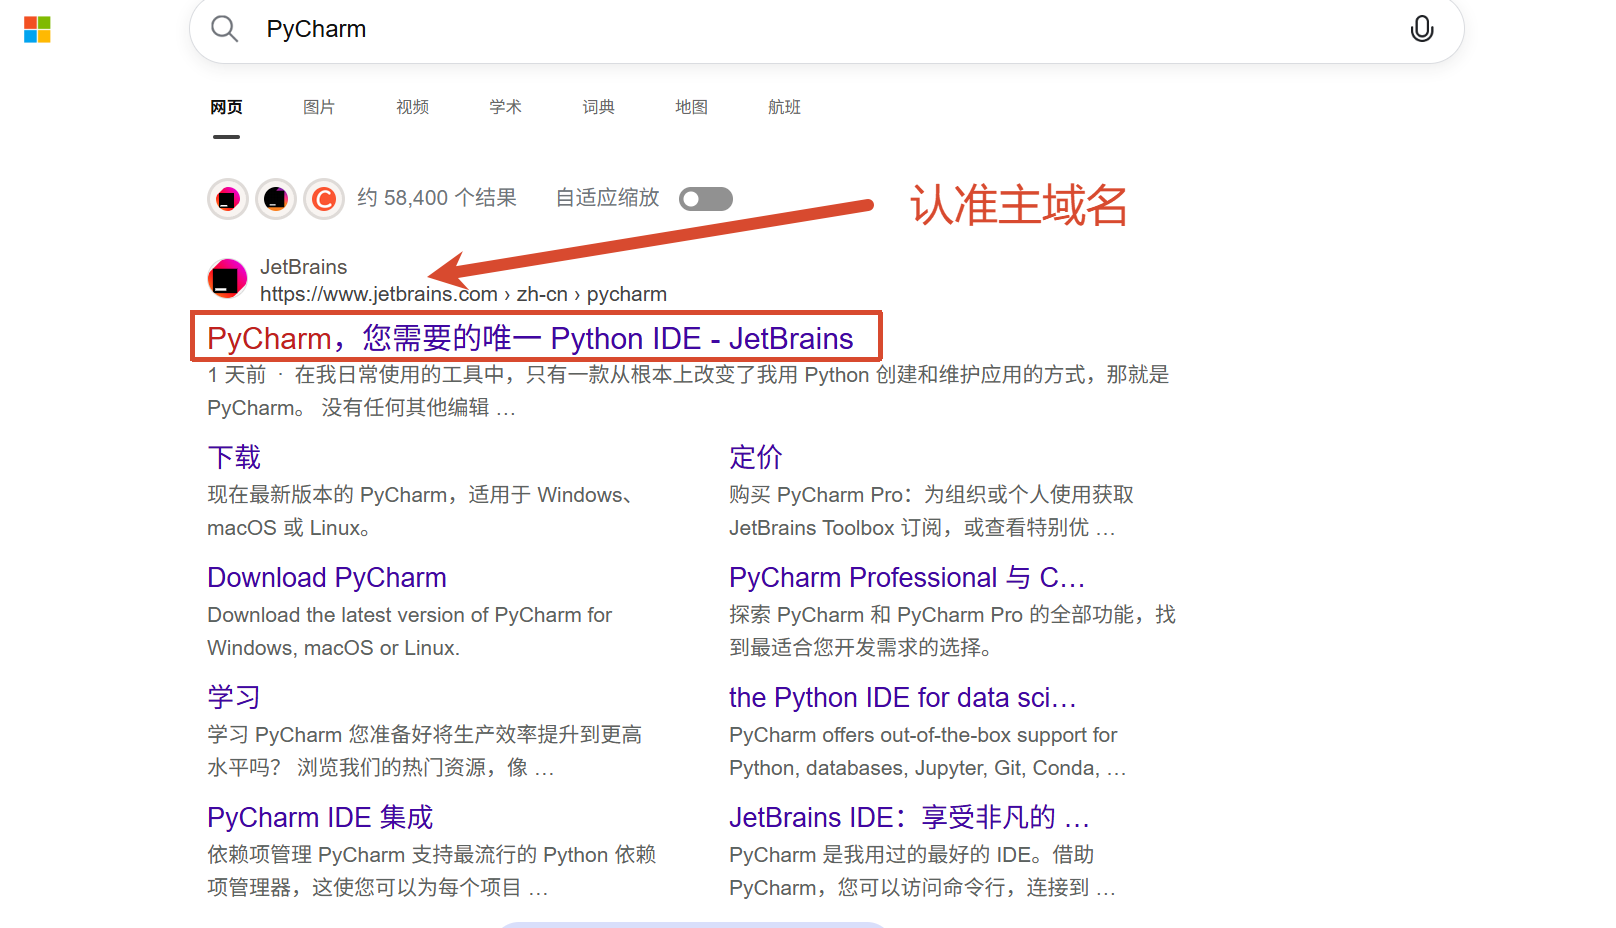The image size is (1616, 928).
Task: Click the search box containing PyCharm
Action: tap(826, 30)
